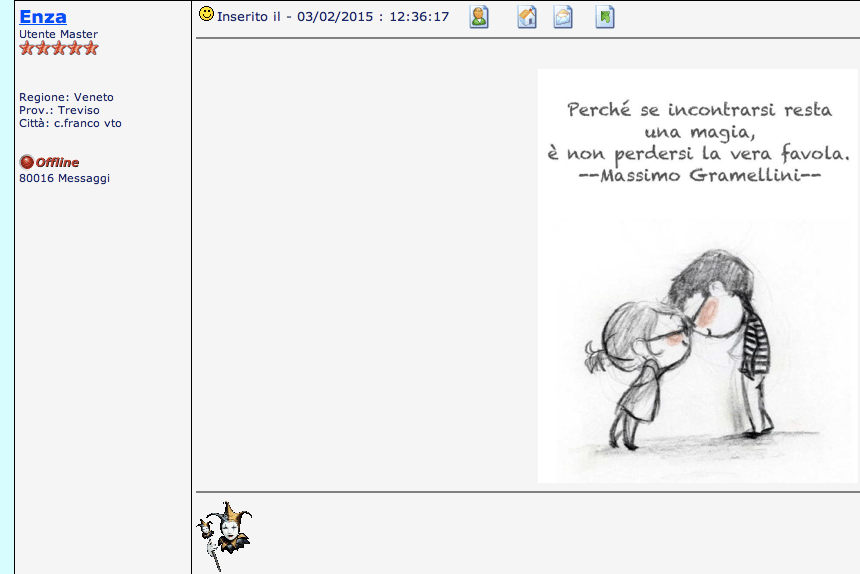Click the jester signature image

224,536
